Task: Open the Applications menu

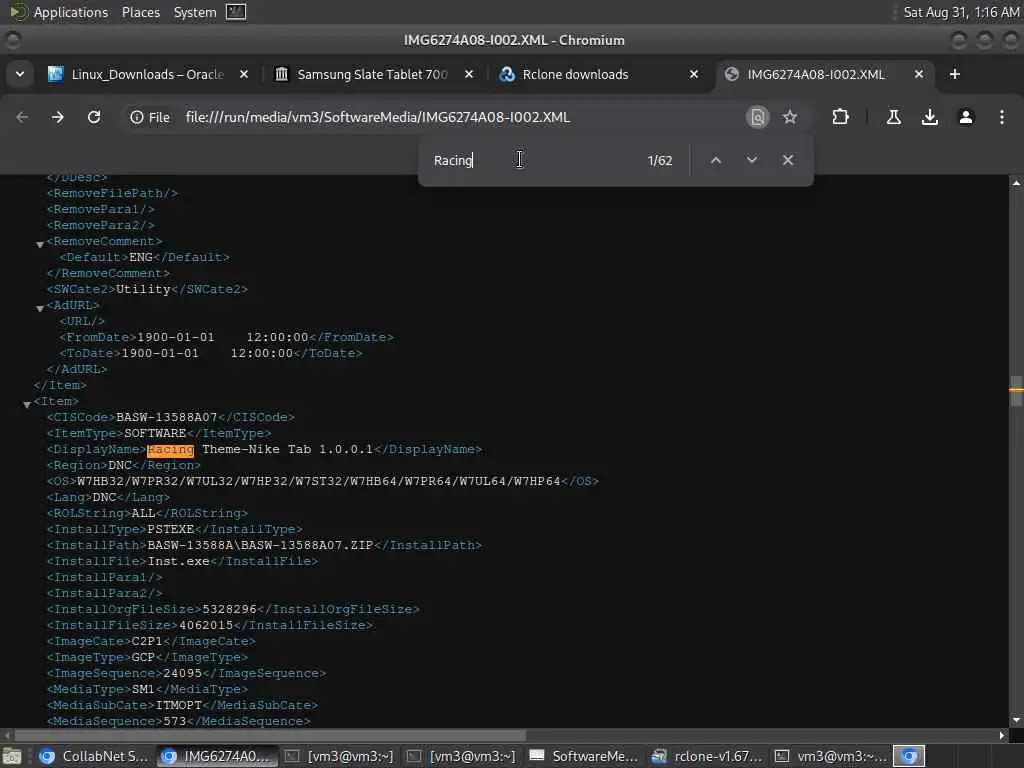Action: (71, 12)
